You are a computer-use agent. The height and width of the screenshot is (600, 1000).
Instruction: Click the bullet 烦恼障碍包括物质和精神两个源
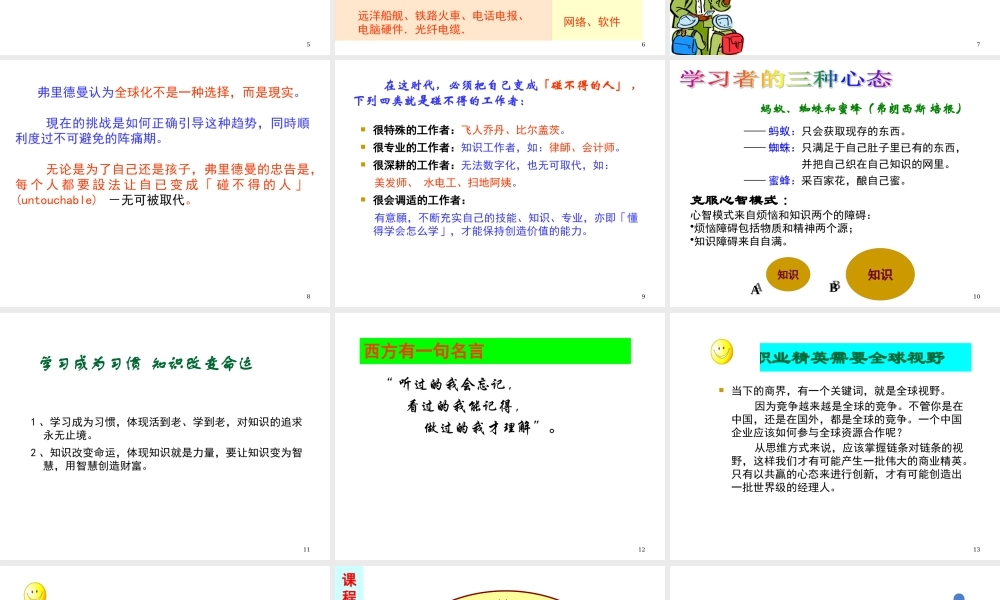coord(772,228)
